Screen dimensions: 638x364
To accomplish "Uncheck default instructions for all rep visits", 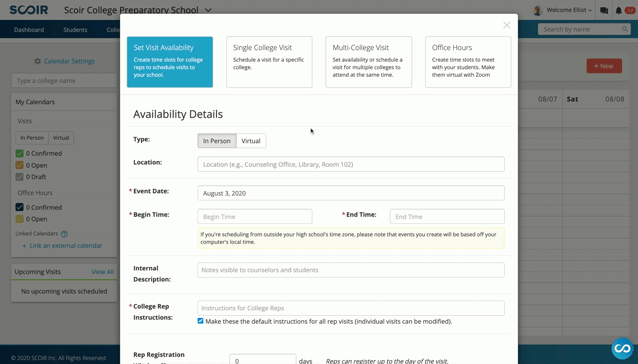I will pos(200,321).
